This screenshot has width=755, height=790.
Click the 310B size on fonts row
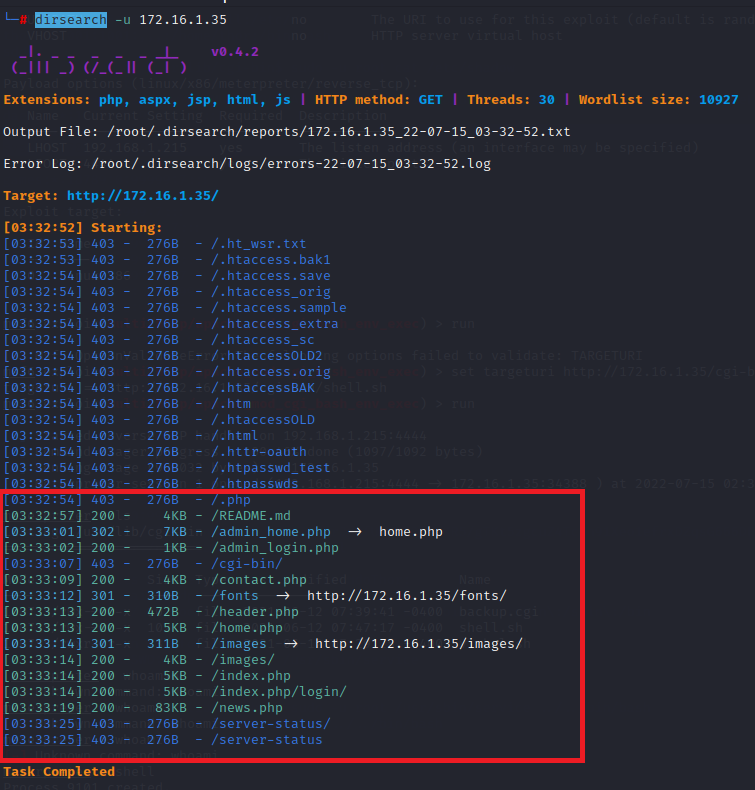click(162, 596)
